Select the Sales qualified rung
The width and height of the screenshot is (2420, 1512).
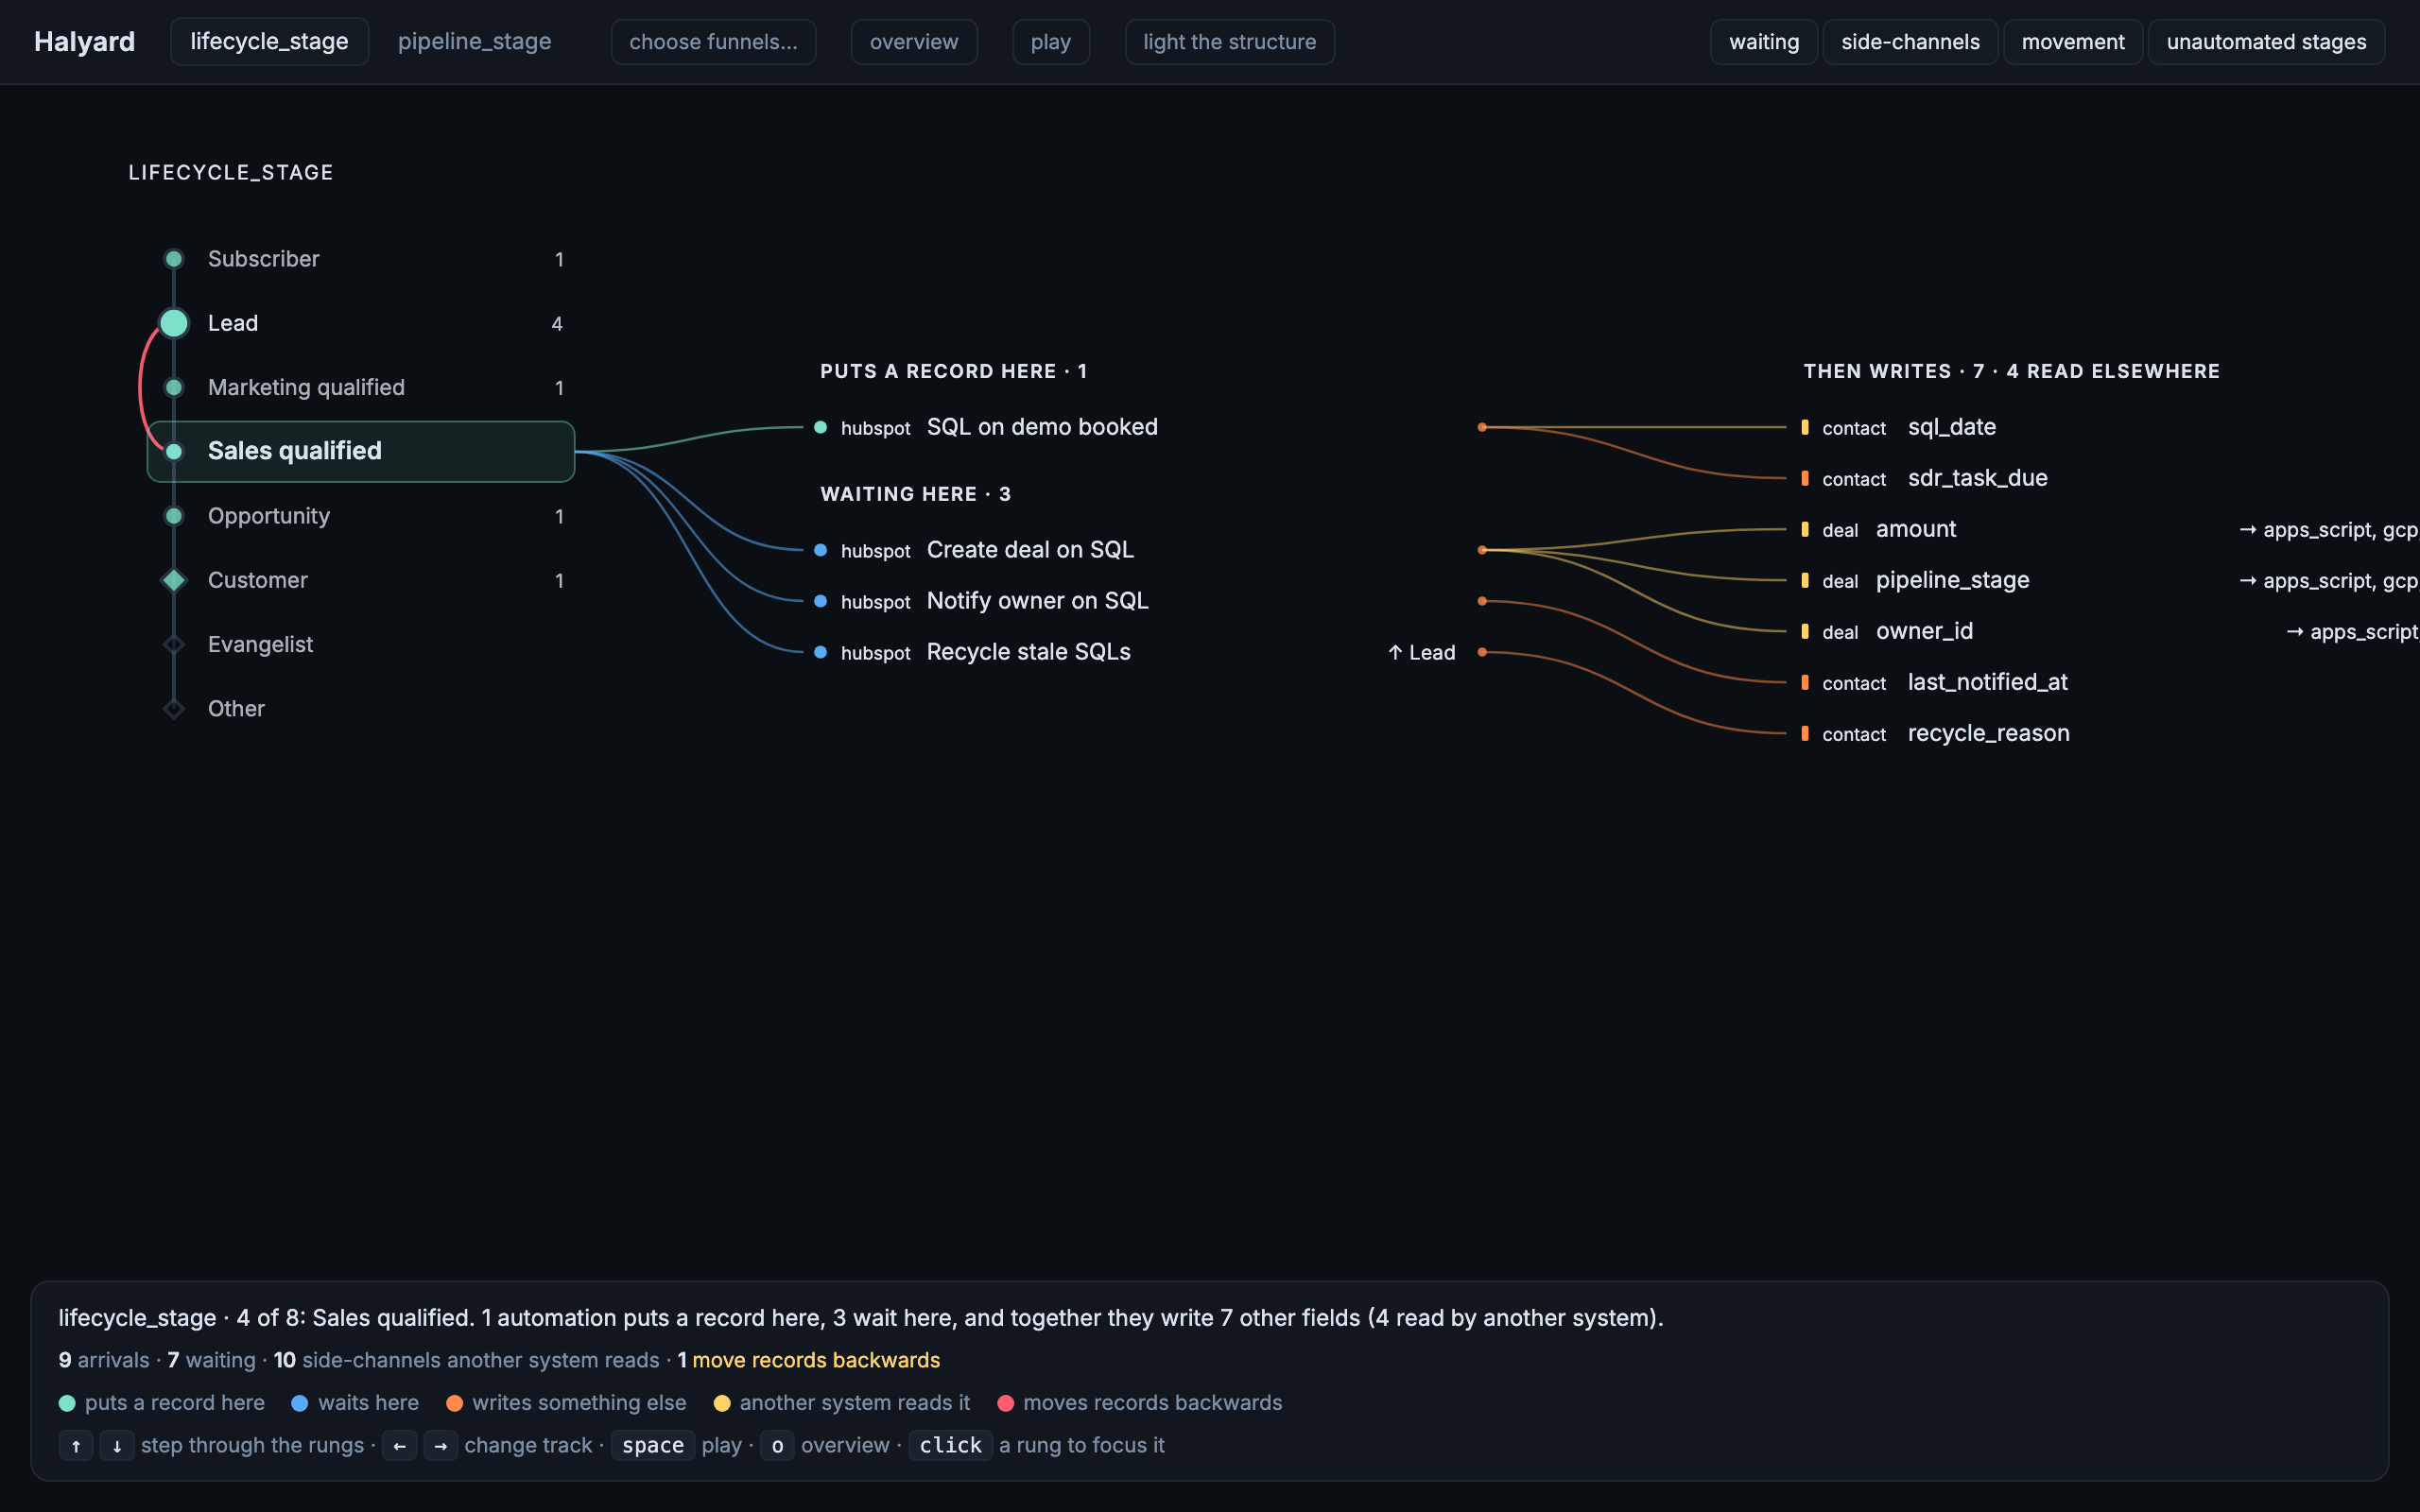tap(361, 451)
